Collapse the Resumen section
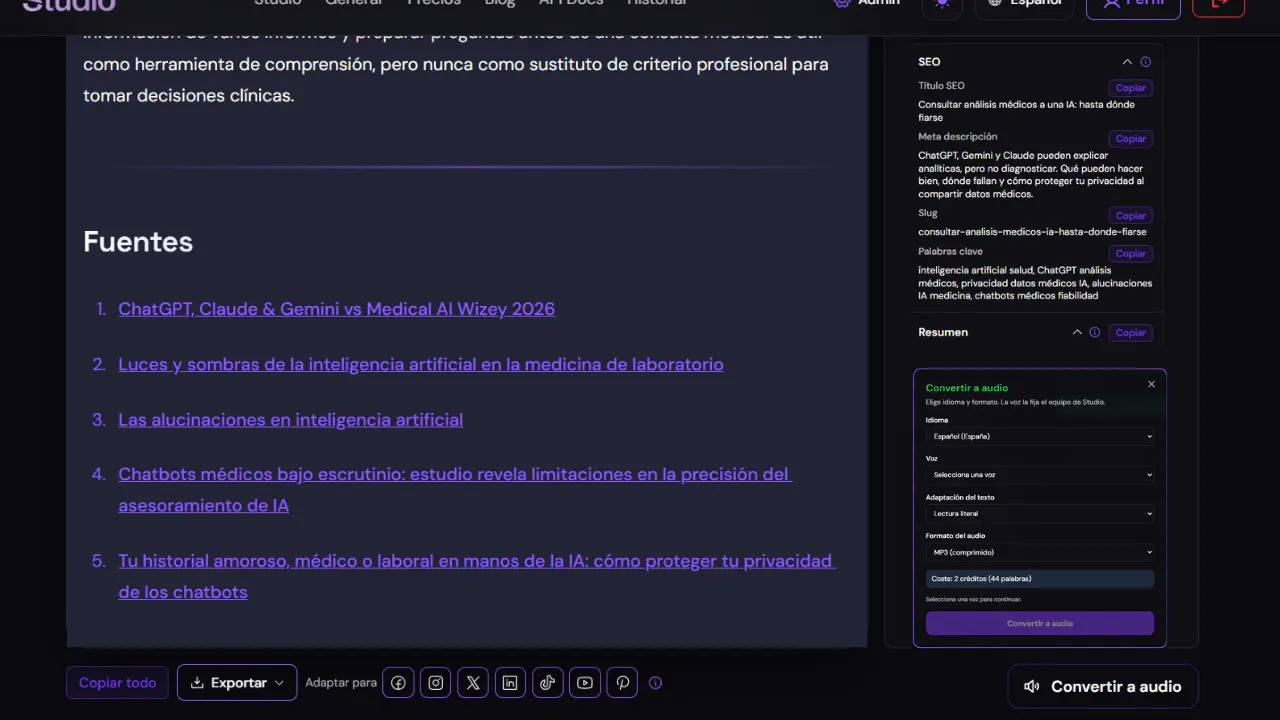 1077,332
